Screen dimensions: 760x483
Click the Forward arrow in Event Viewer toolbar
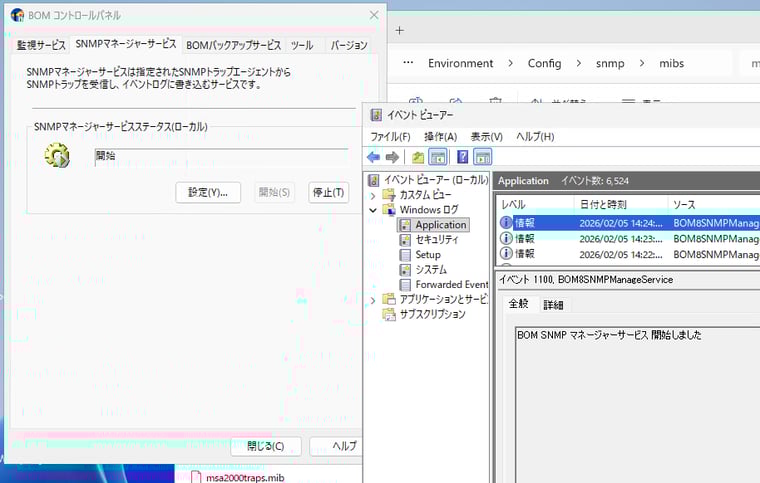pos(392,157)
